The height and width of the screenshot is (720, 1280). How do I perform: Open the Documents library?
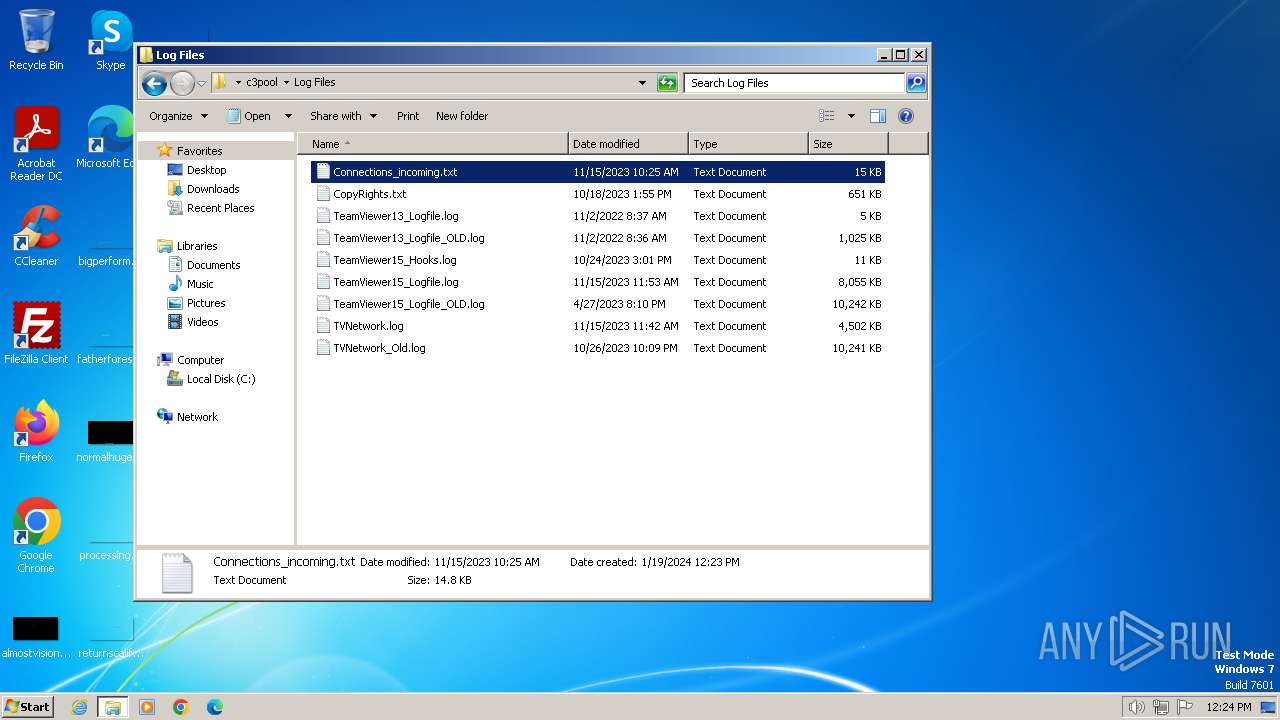pos(213,265)
